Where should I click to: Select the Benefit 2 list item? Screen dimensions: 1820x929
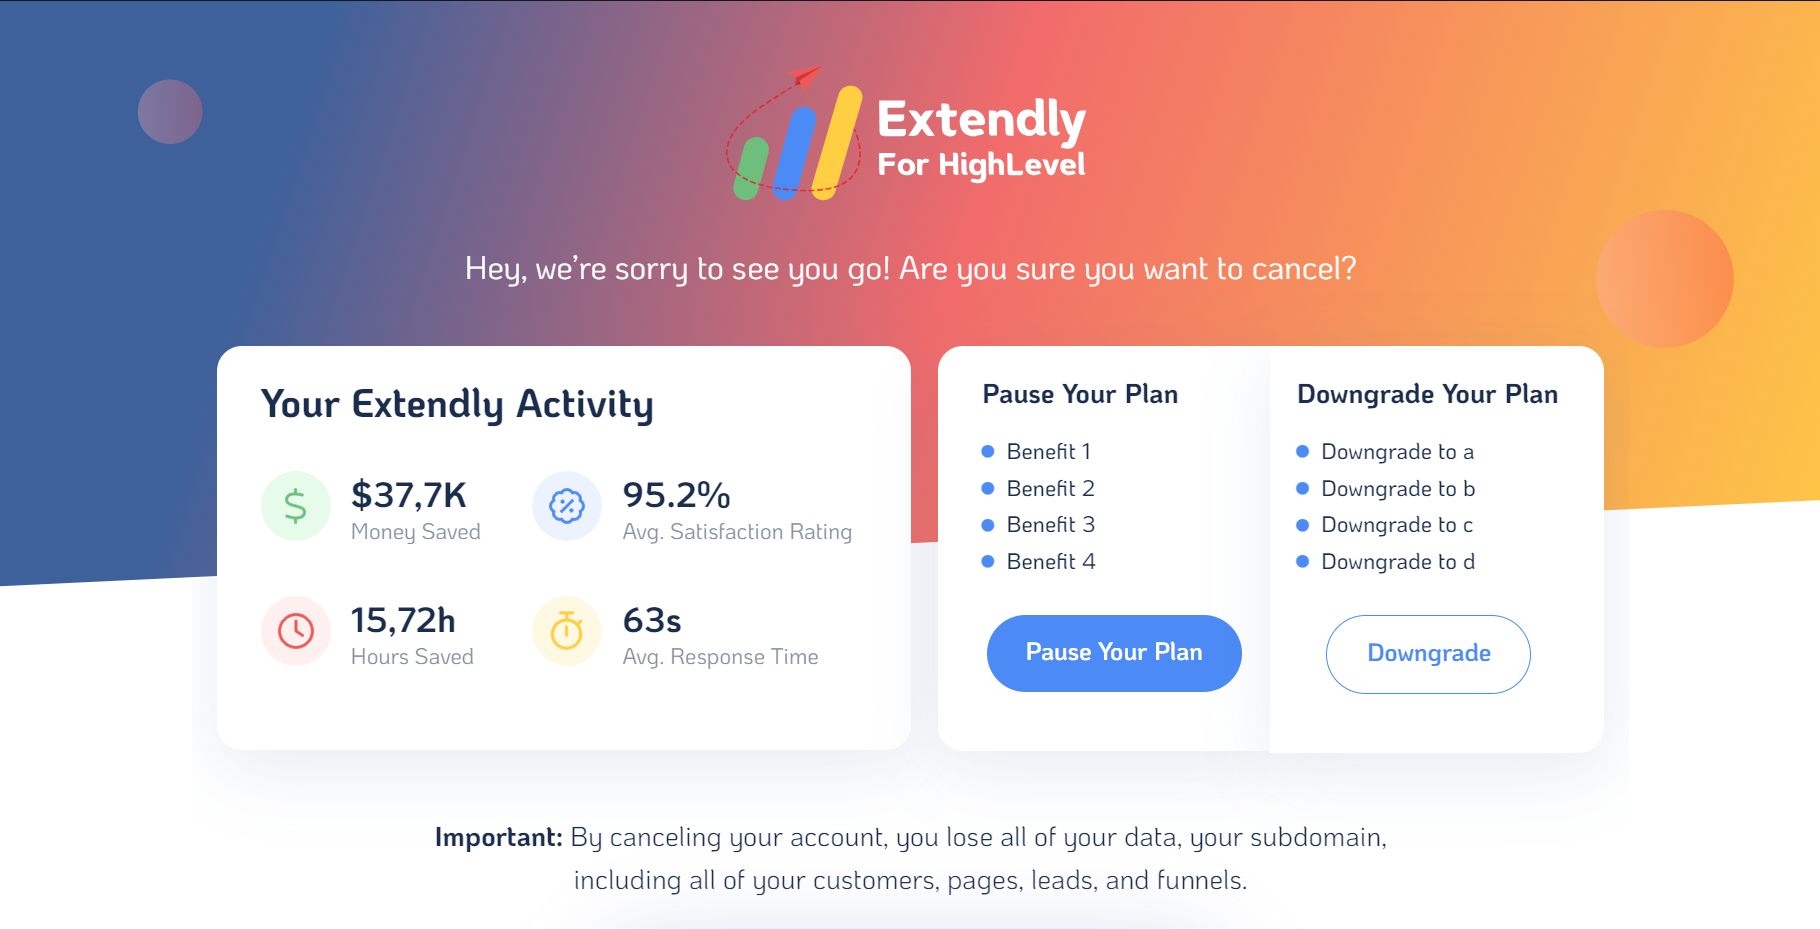tap(1050, 488)
